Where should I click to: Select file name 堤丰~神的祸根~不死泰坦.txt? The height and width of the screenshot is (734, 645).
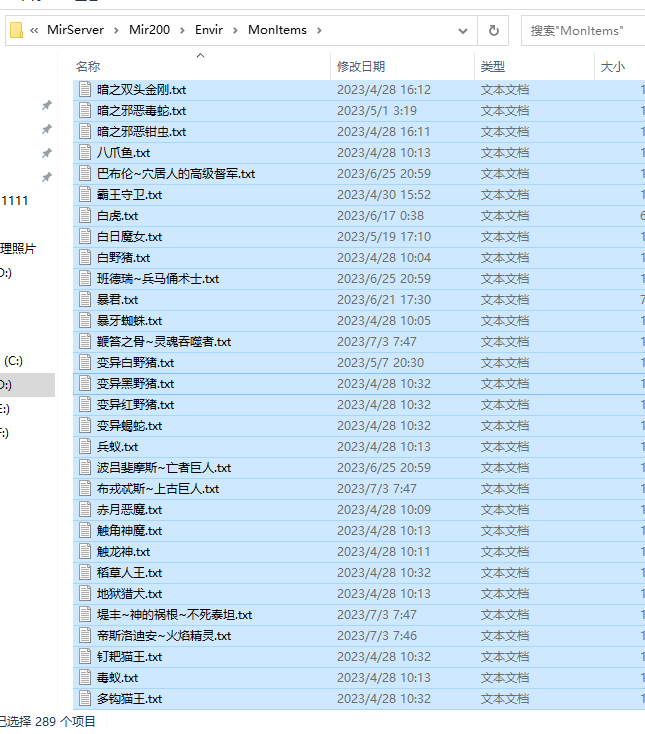pyautogui.click(x=174, y=615)
